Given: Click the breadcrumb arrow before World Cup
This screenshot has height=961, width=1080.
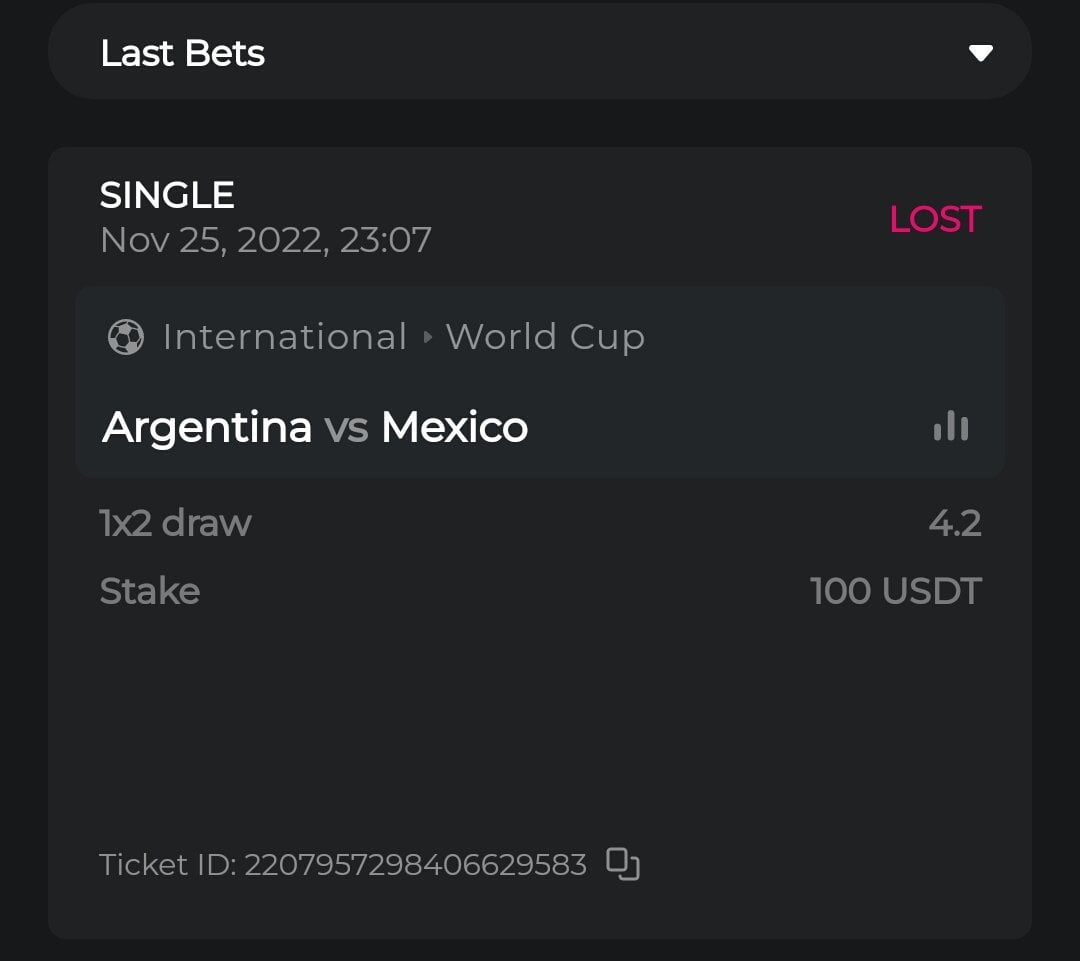Looking at the screenshot, I should point(427,337).
